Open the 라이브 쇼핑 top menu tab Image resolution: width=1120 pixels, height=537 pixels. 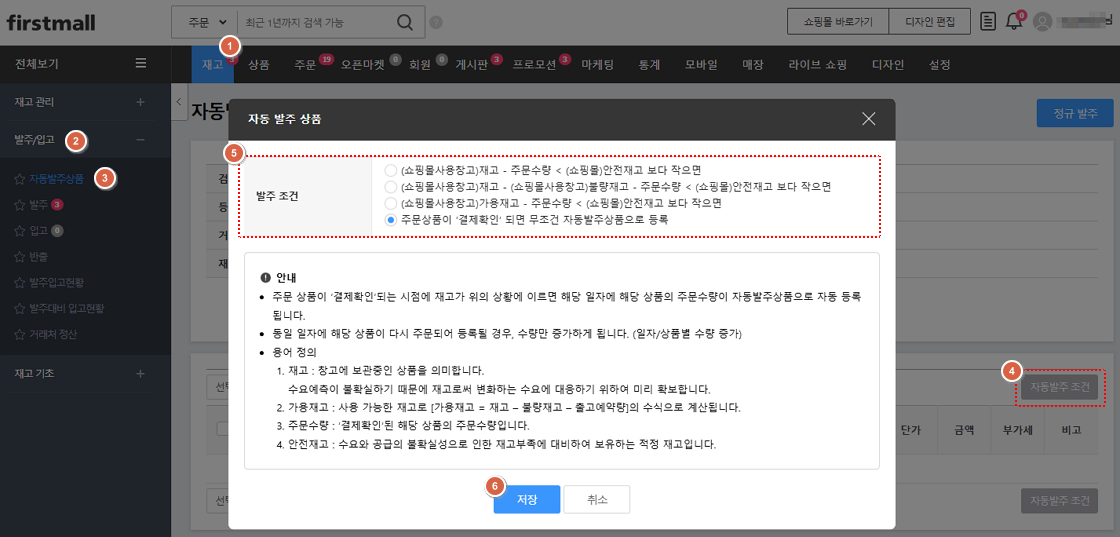pyautogui.click(x=818, y=65)
